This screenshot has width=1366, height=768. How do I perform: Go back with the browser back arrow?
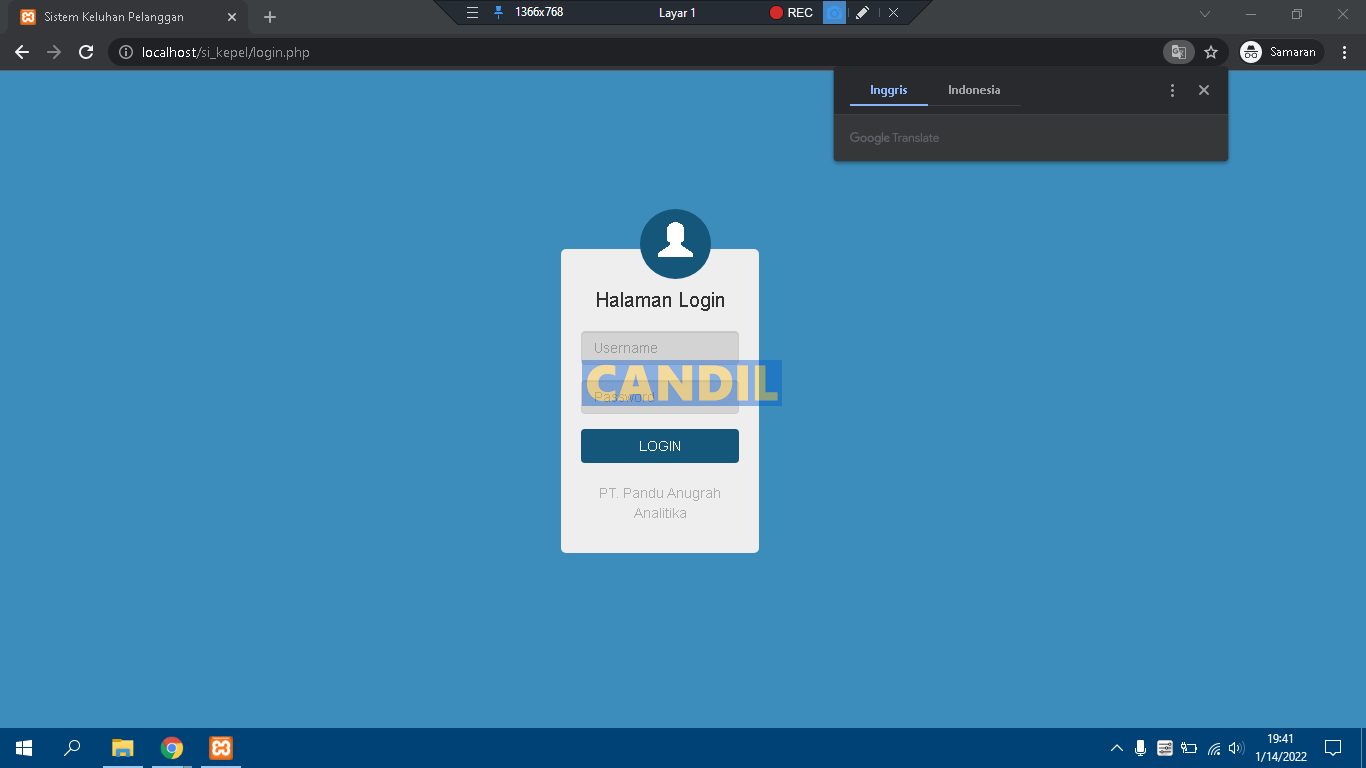pyautogui.click(x=22, y=52)
